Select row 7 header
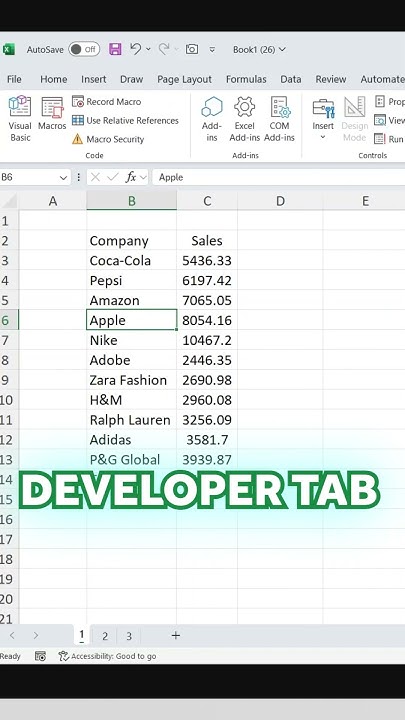 pos(9,340)
